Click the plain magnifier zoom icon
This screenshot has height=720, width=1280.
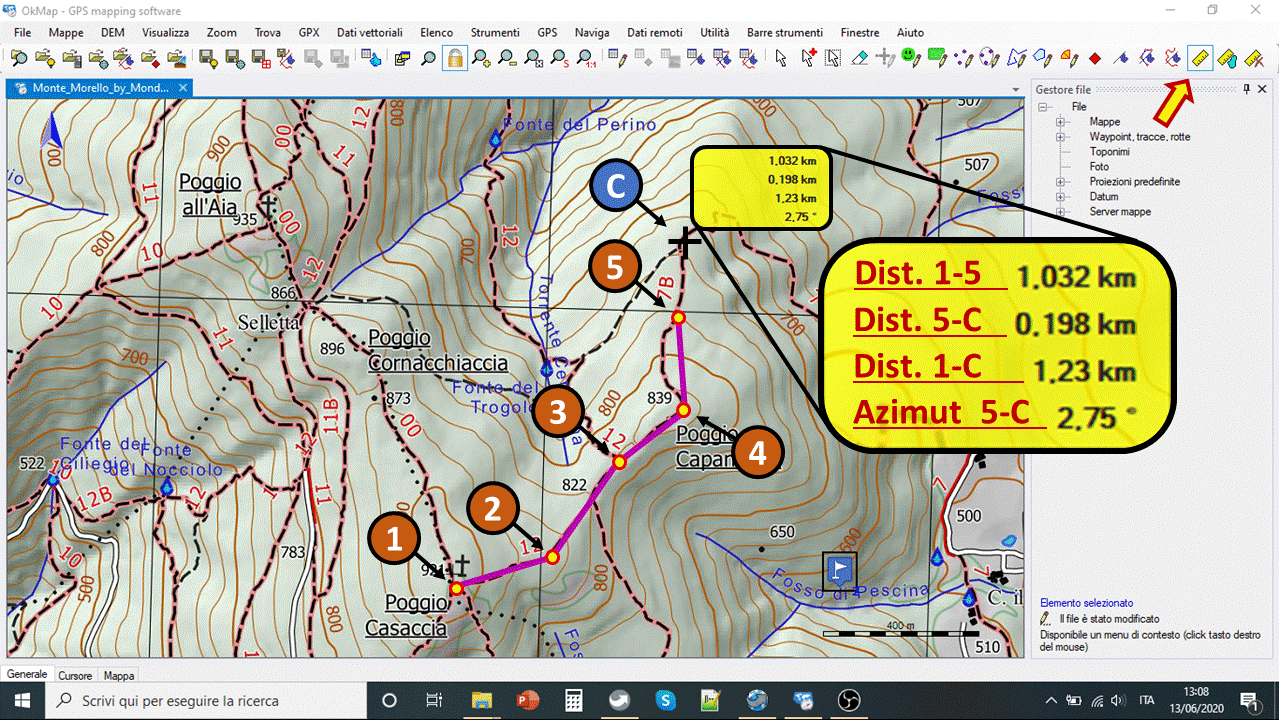pos(429,58)
